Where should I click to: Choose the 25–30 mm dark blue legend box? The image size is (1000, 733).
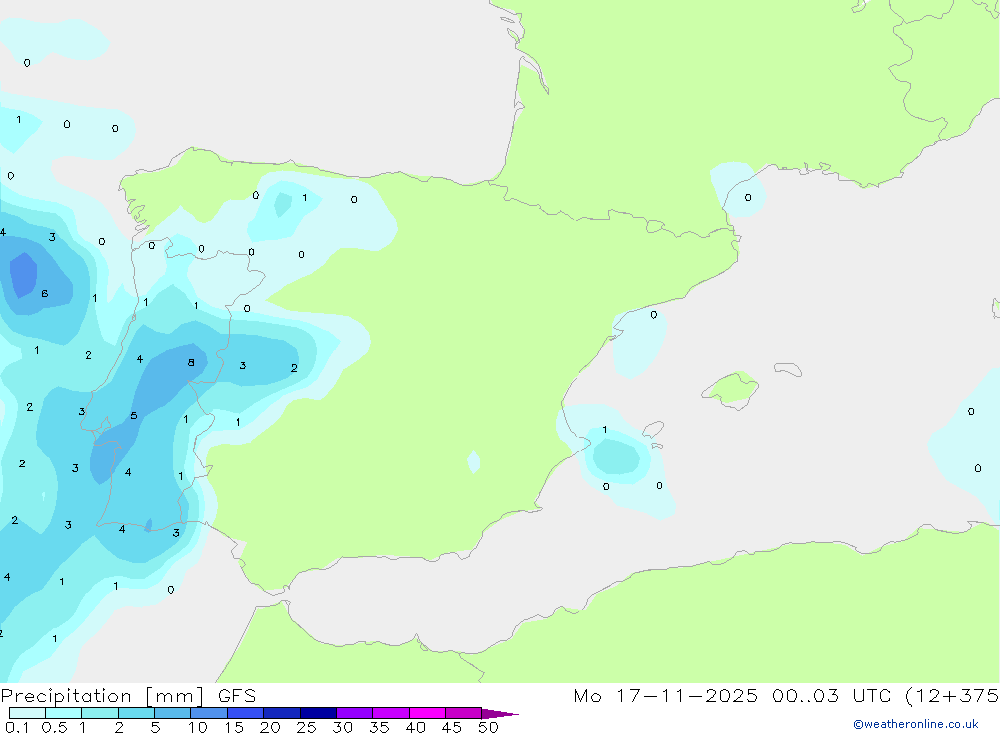[318, 713]
